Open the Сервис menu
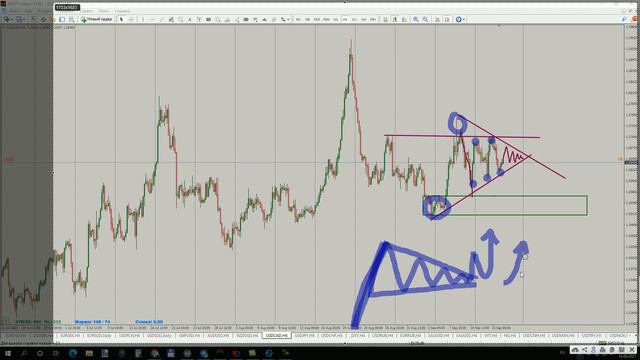Image resolution: width=640 pixels, height=360 pixels. 87,11
